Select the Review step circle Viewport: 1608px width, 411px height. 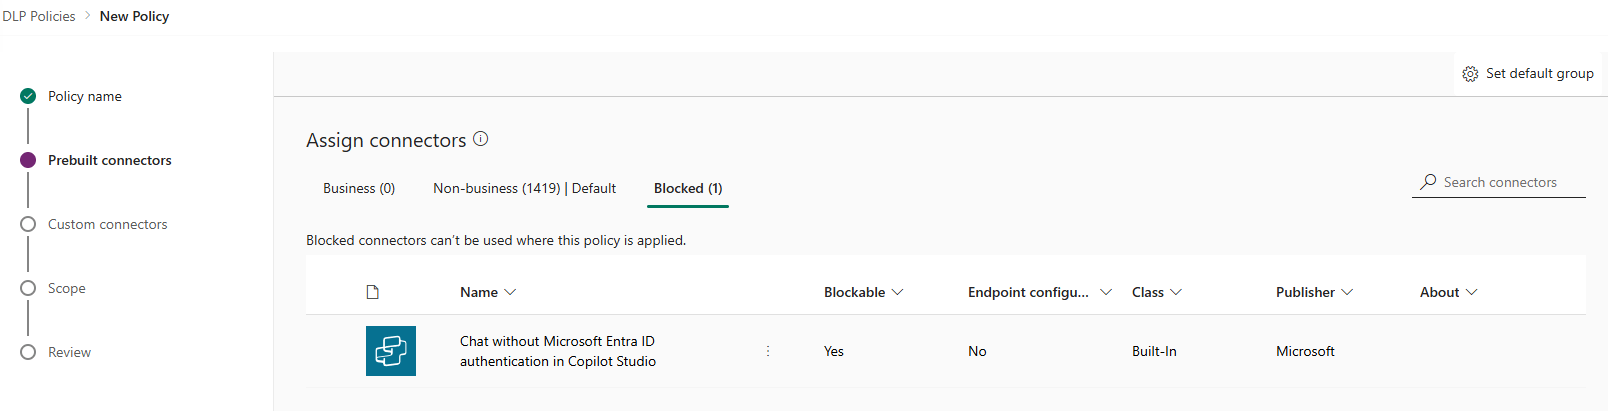(28, 352)
